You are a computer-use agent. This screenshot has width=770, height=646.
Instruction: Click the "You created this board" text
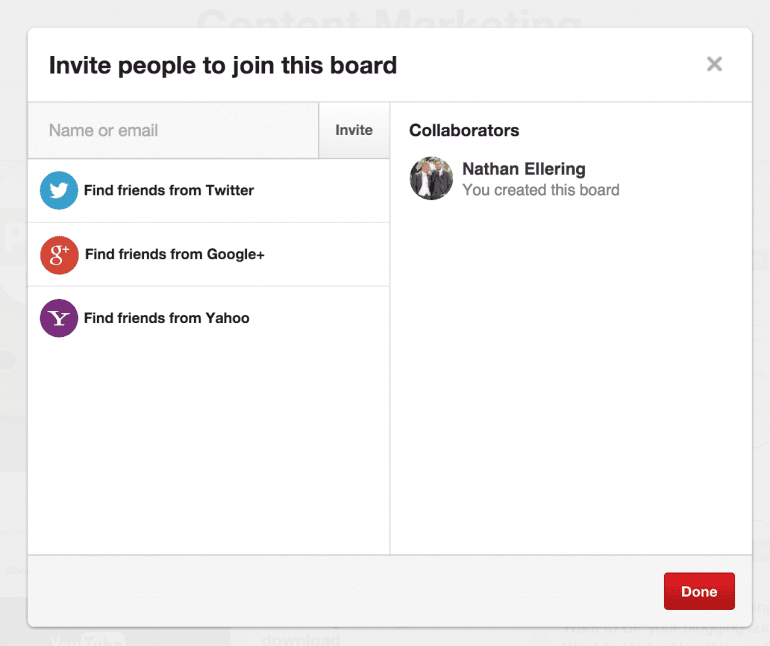point(540,190)
